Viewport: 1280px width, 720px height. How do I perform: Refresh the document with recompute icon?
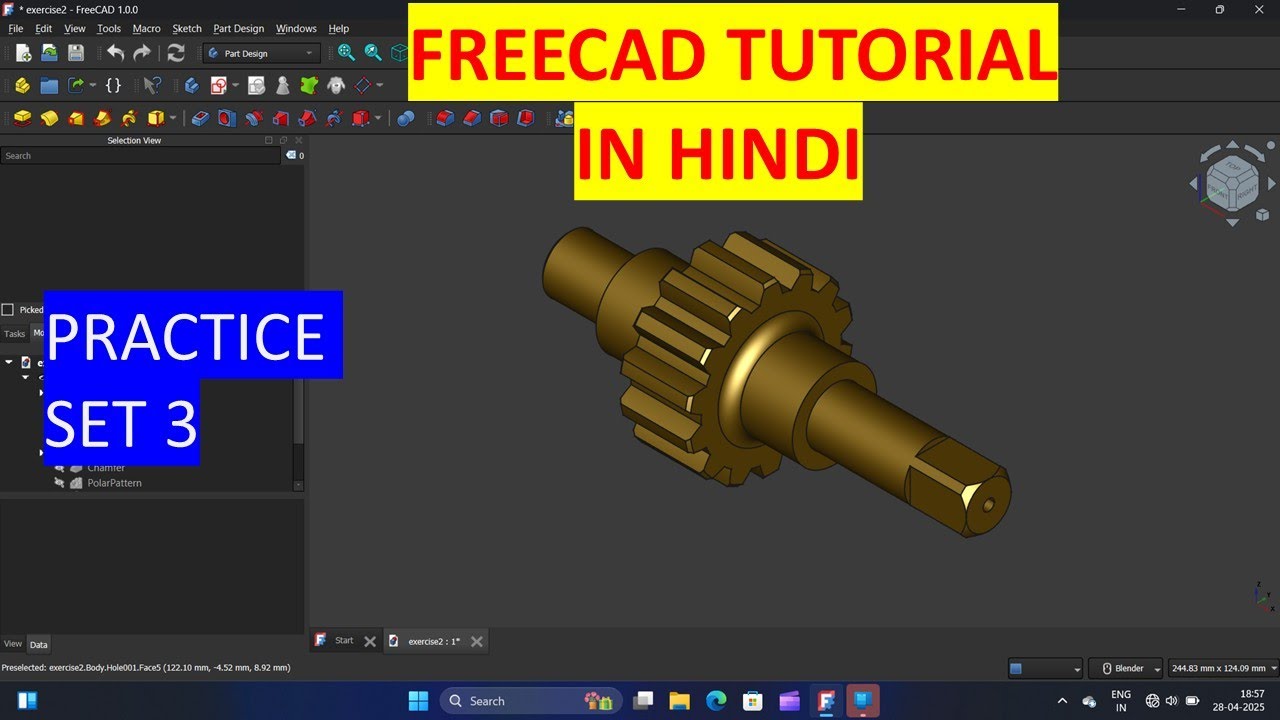point(176,53)
